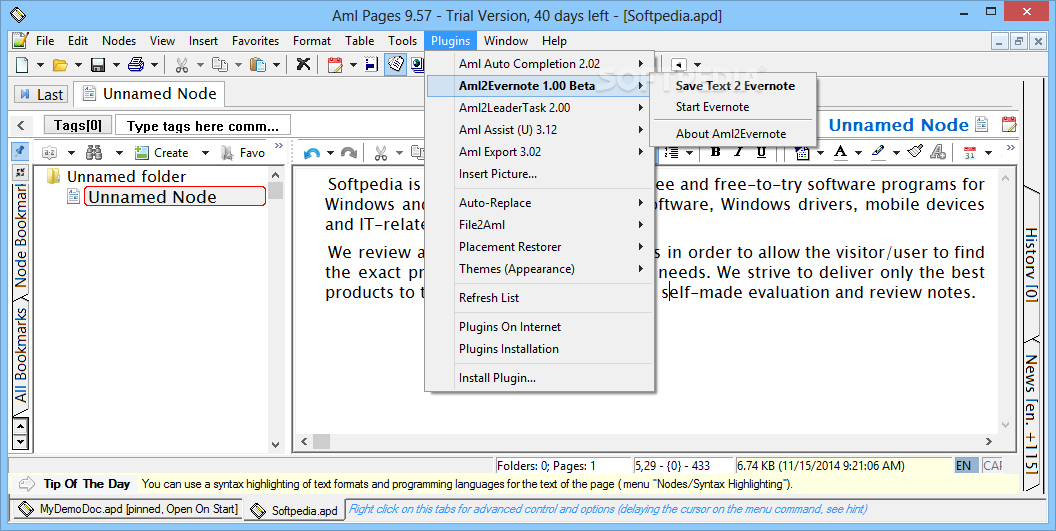Click the A-Z sort icon in the tree toolbar
The width and height of the screenshot is (1056, 531).
pos(50,153)
